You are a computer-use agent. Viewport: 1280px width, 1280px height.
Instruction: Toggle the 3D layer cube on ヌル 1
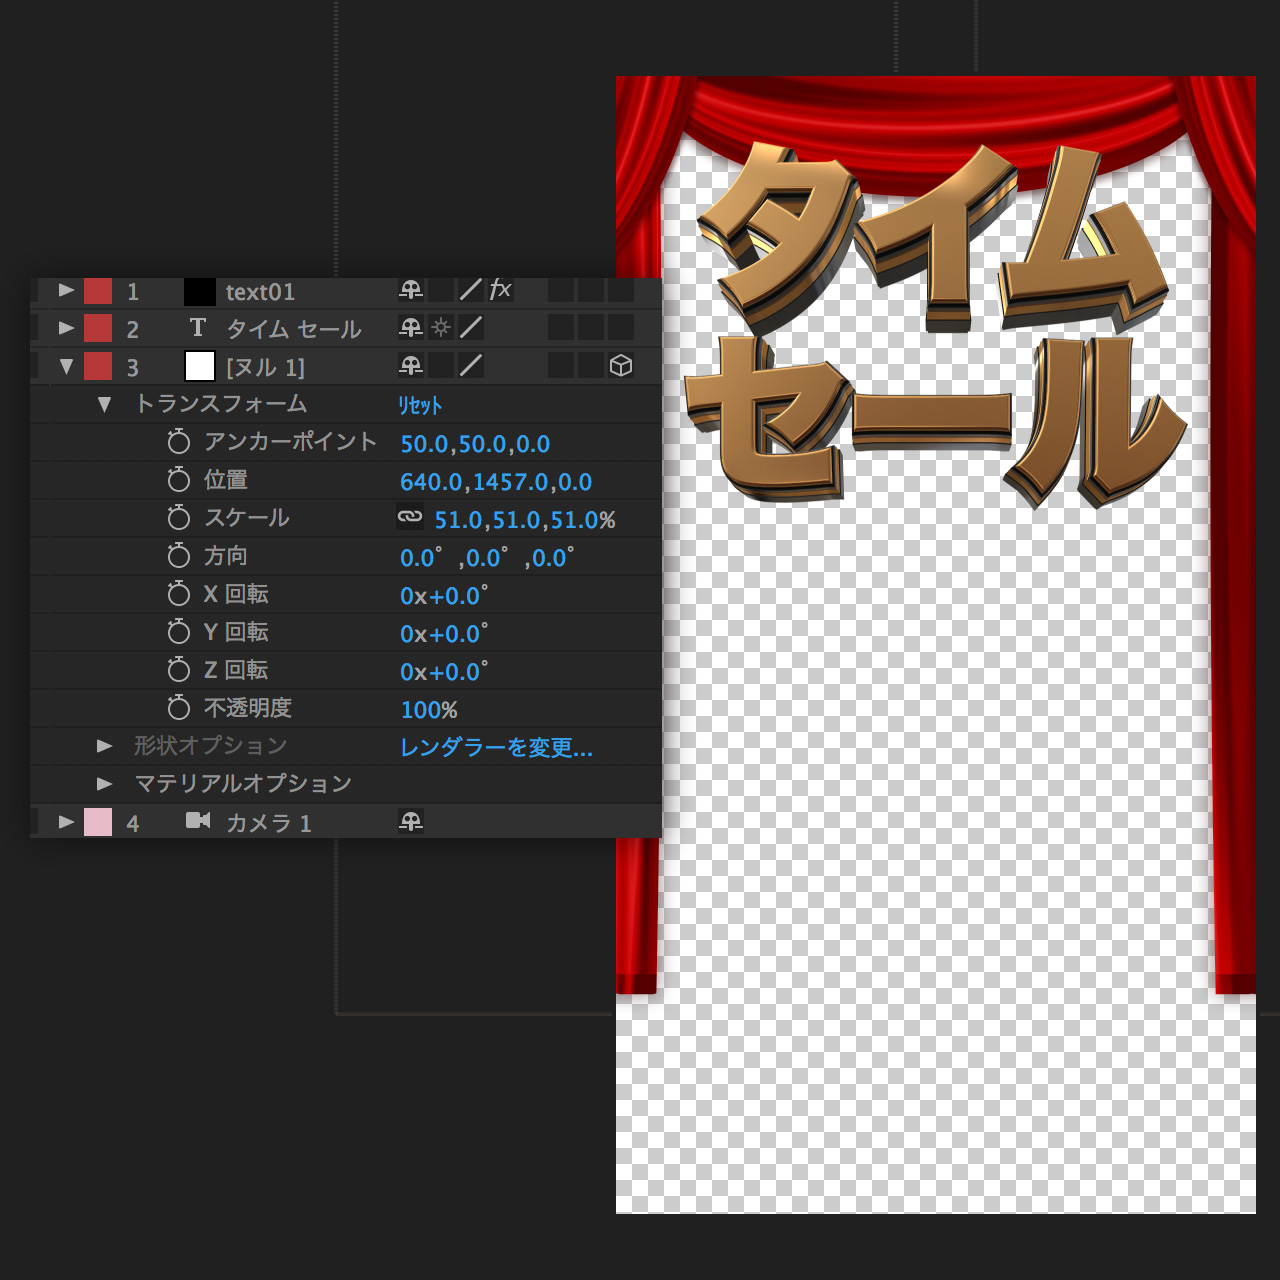pyautogui.click(x=621, y=366)
